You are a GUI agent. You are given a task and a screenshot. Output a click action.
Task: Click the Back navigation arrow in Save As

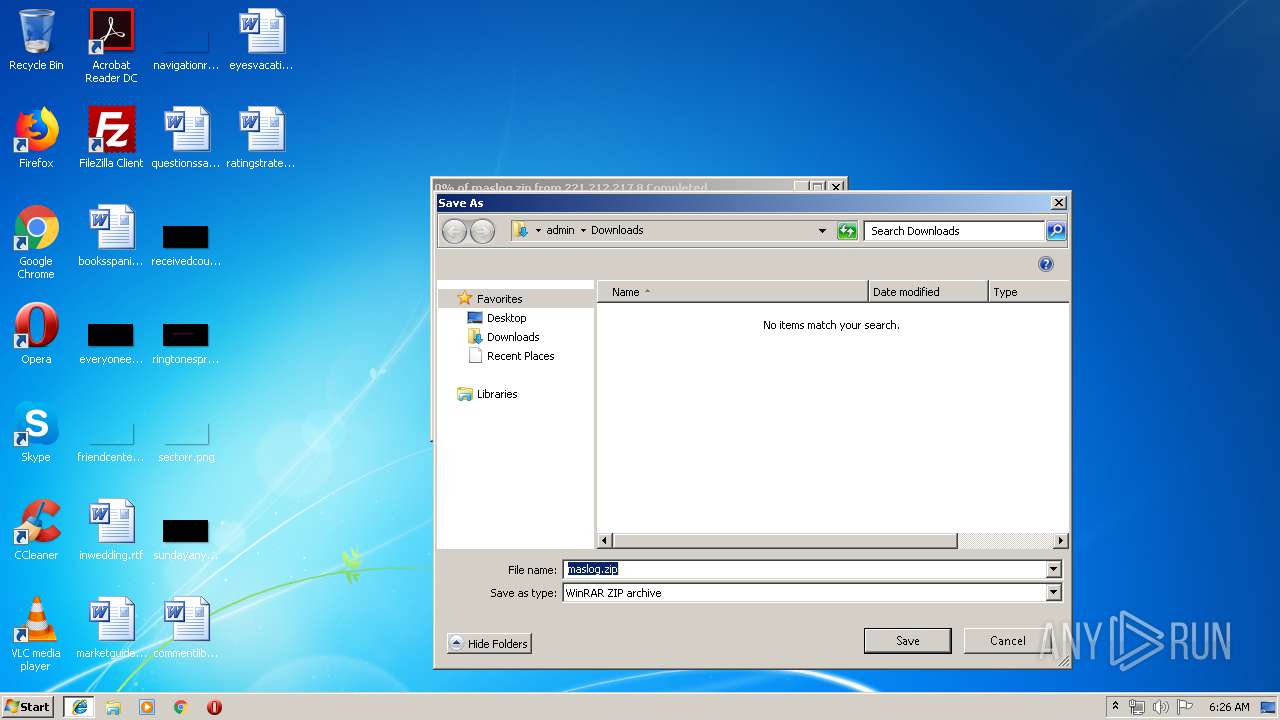point(454,231)
